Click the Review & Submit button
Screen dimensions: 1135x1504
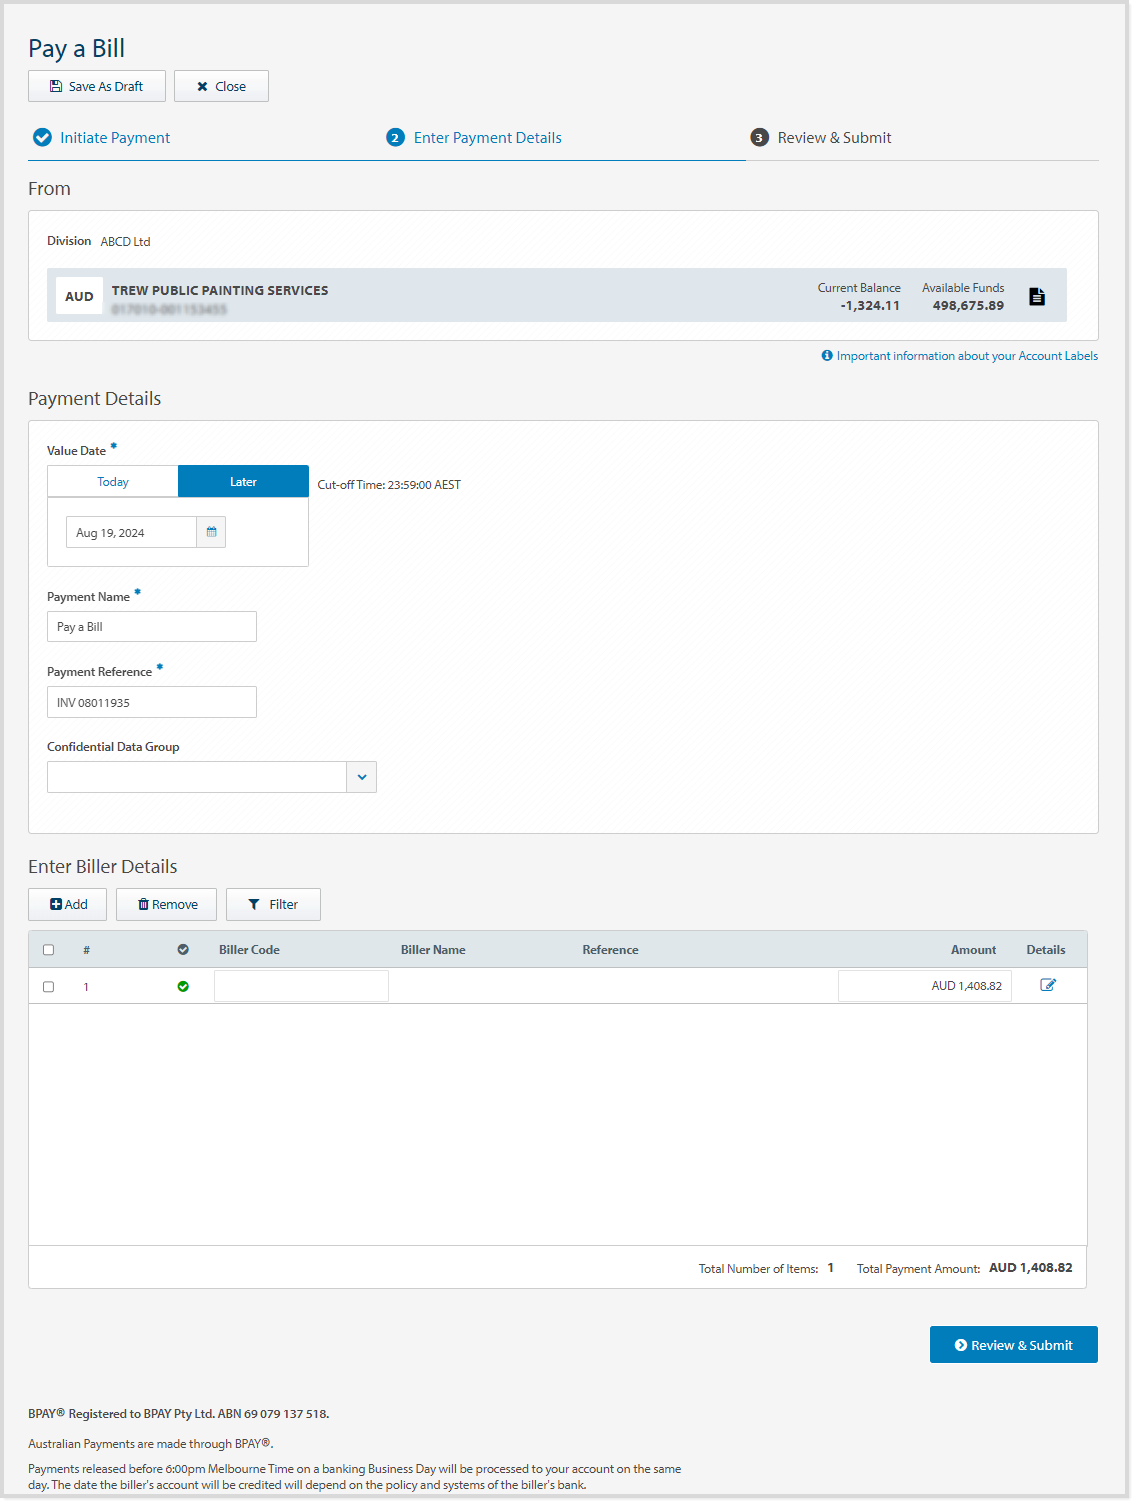[1013, 1344]
